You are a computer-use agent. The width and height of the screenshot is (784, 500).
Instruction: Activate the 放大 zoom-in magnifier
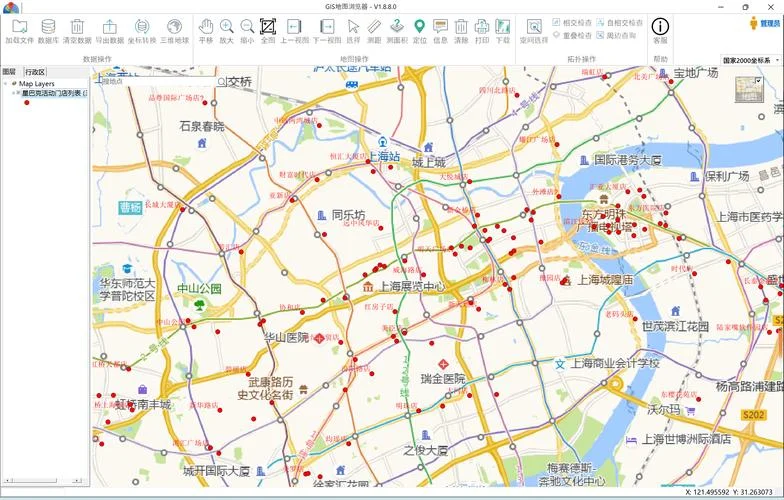pos(226,31)
